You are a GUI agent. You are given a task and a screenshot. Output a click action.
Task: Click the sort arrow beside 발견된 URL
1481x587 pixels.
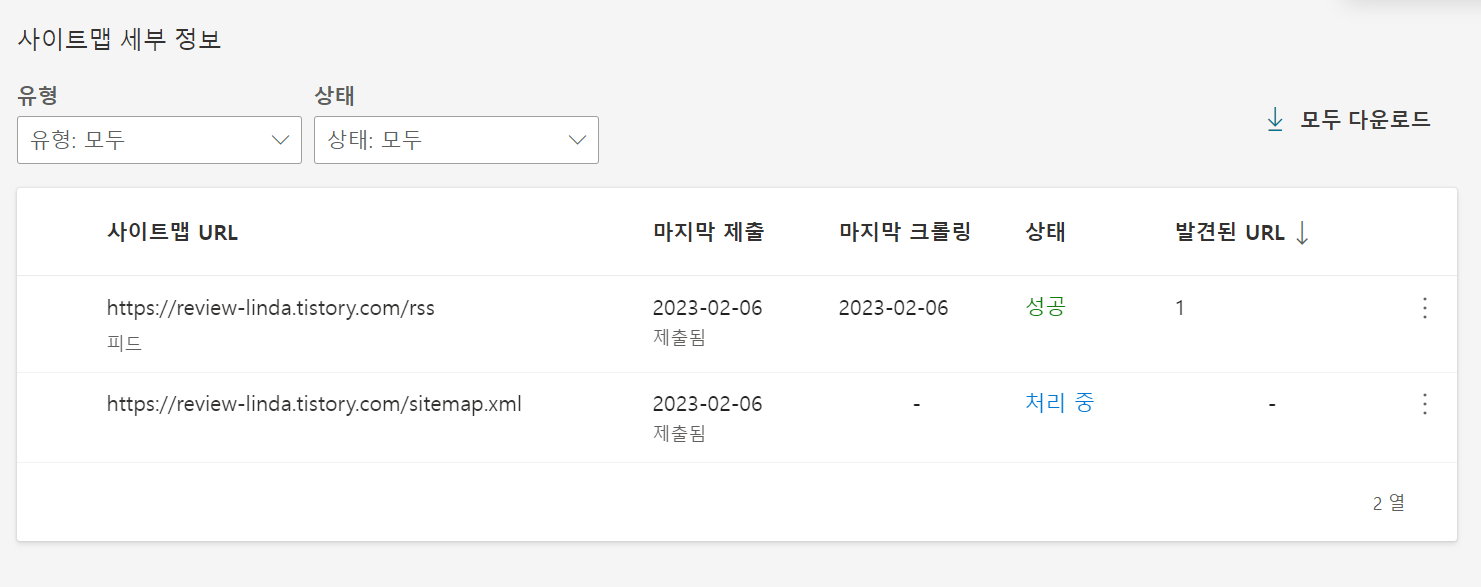(1302, 232)
